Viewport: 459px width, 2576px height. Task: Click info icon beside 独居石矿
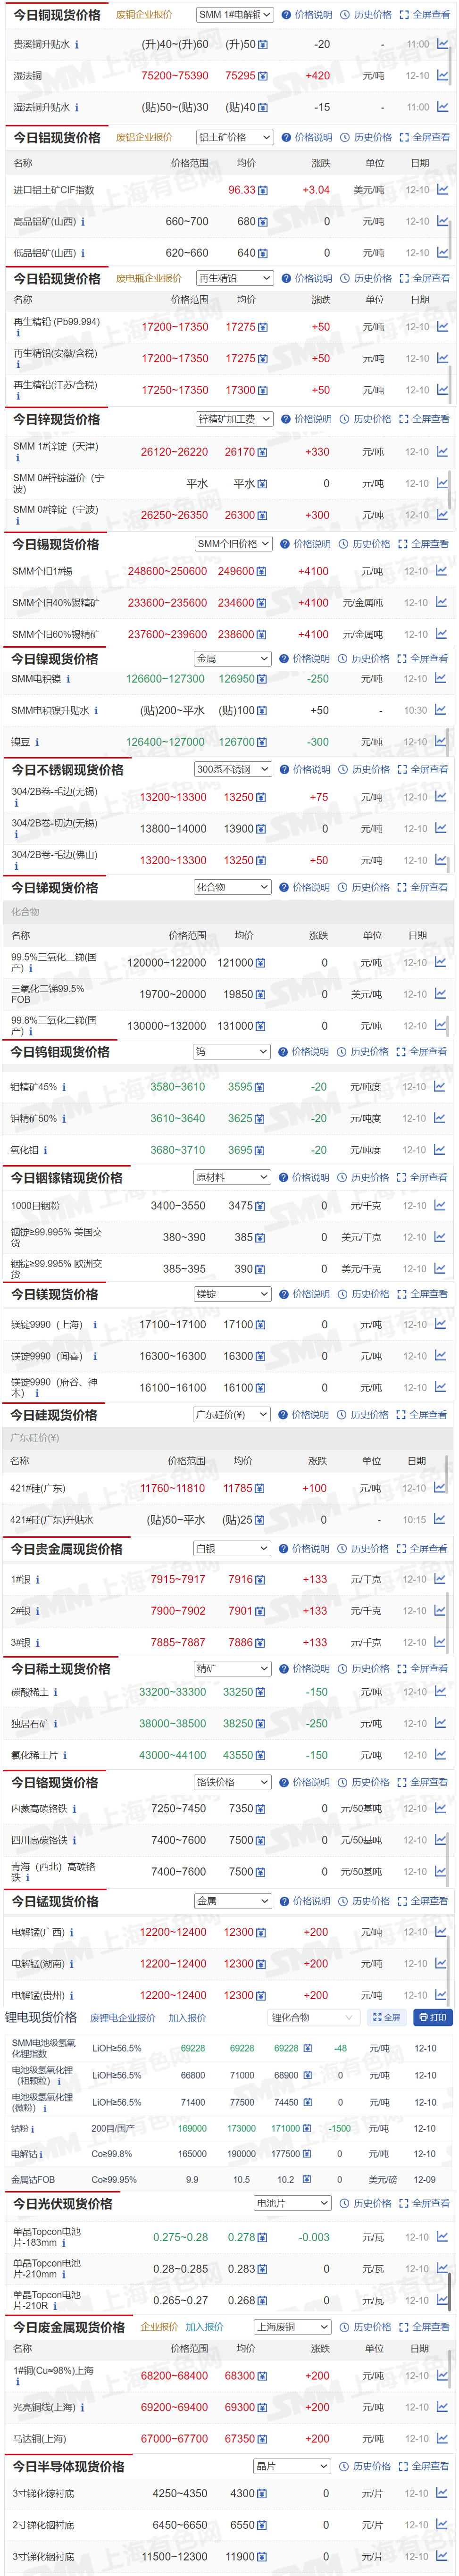[x=55, y=1723]
